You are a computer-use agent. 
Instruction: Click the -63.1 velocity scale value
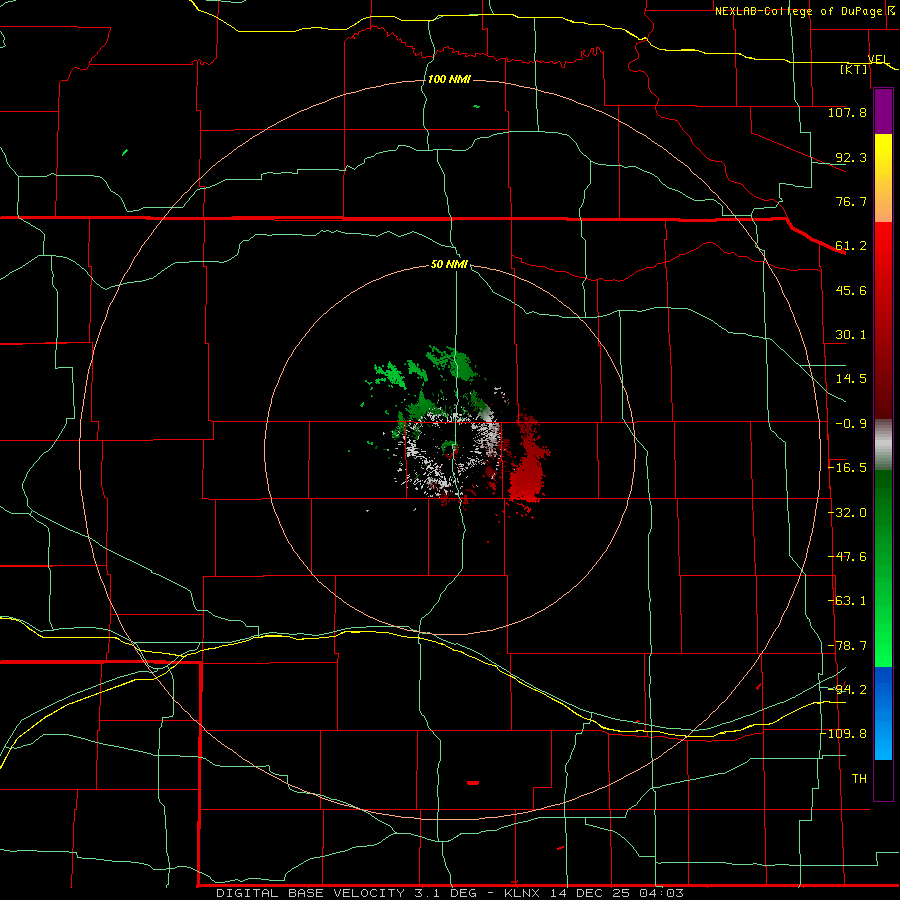click(847, 601)
